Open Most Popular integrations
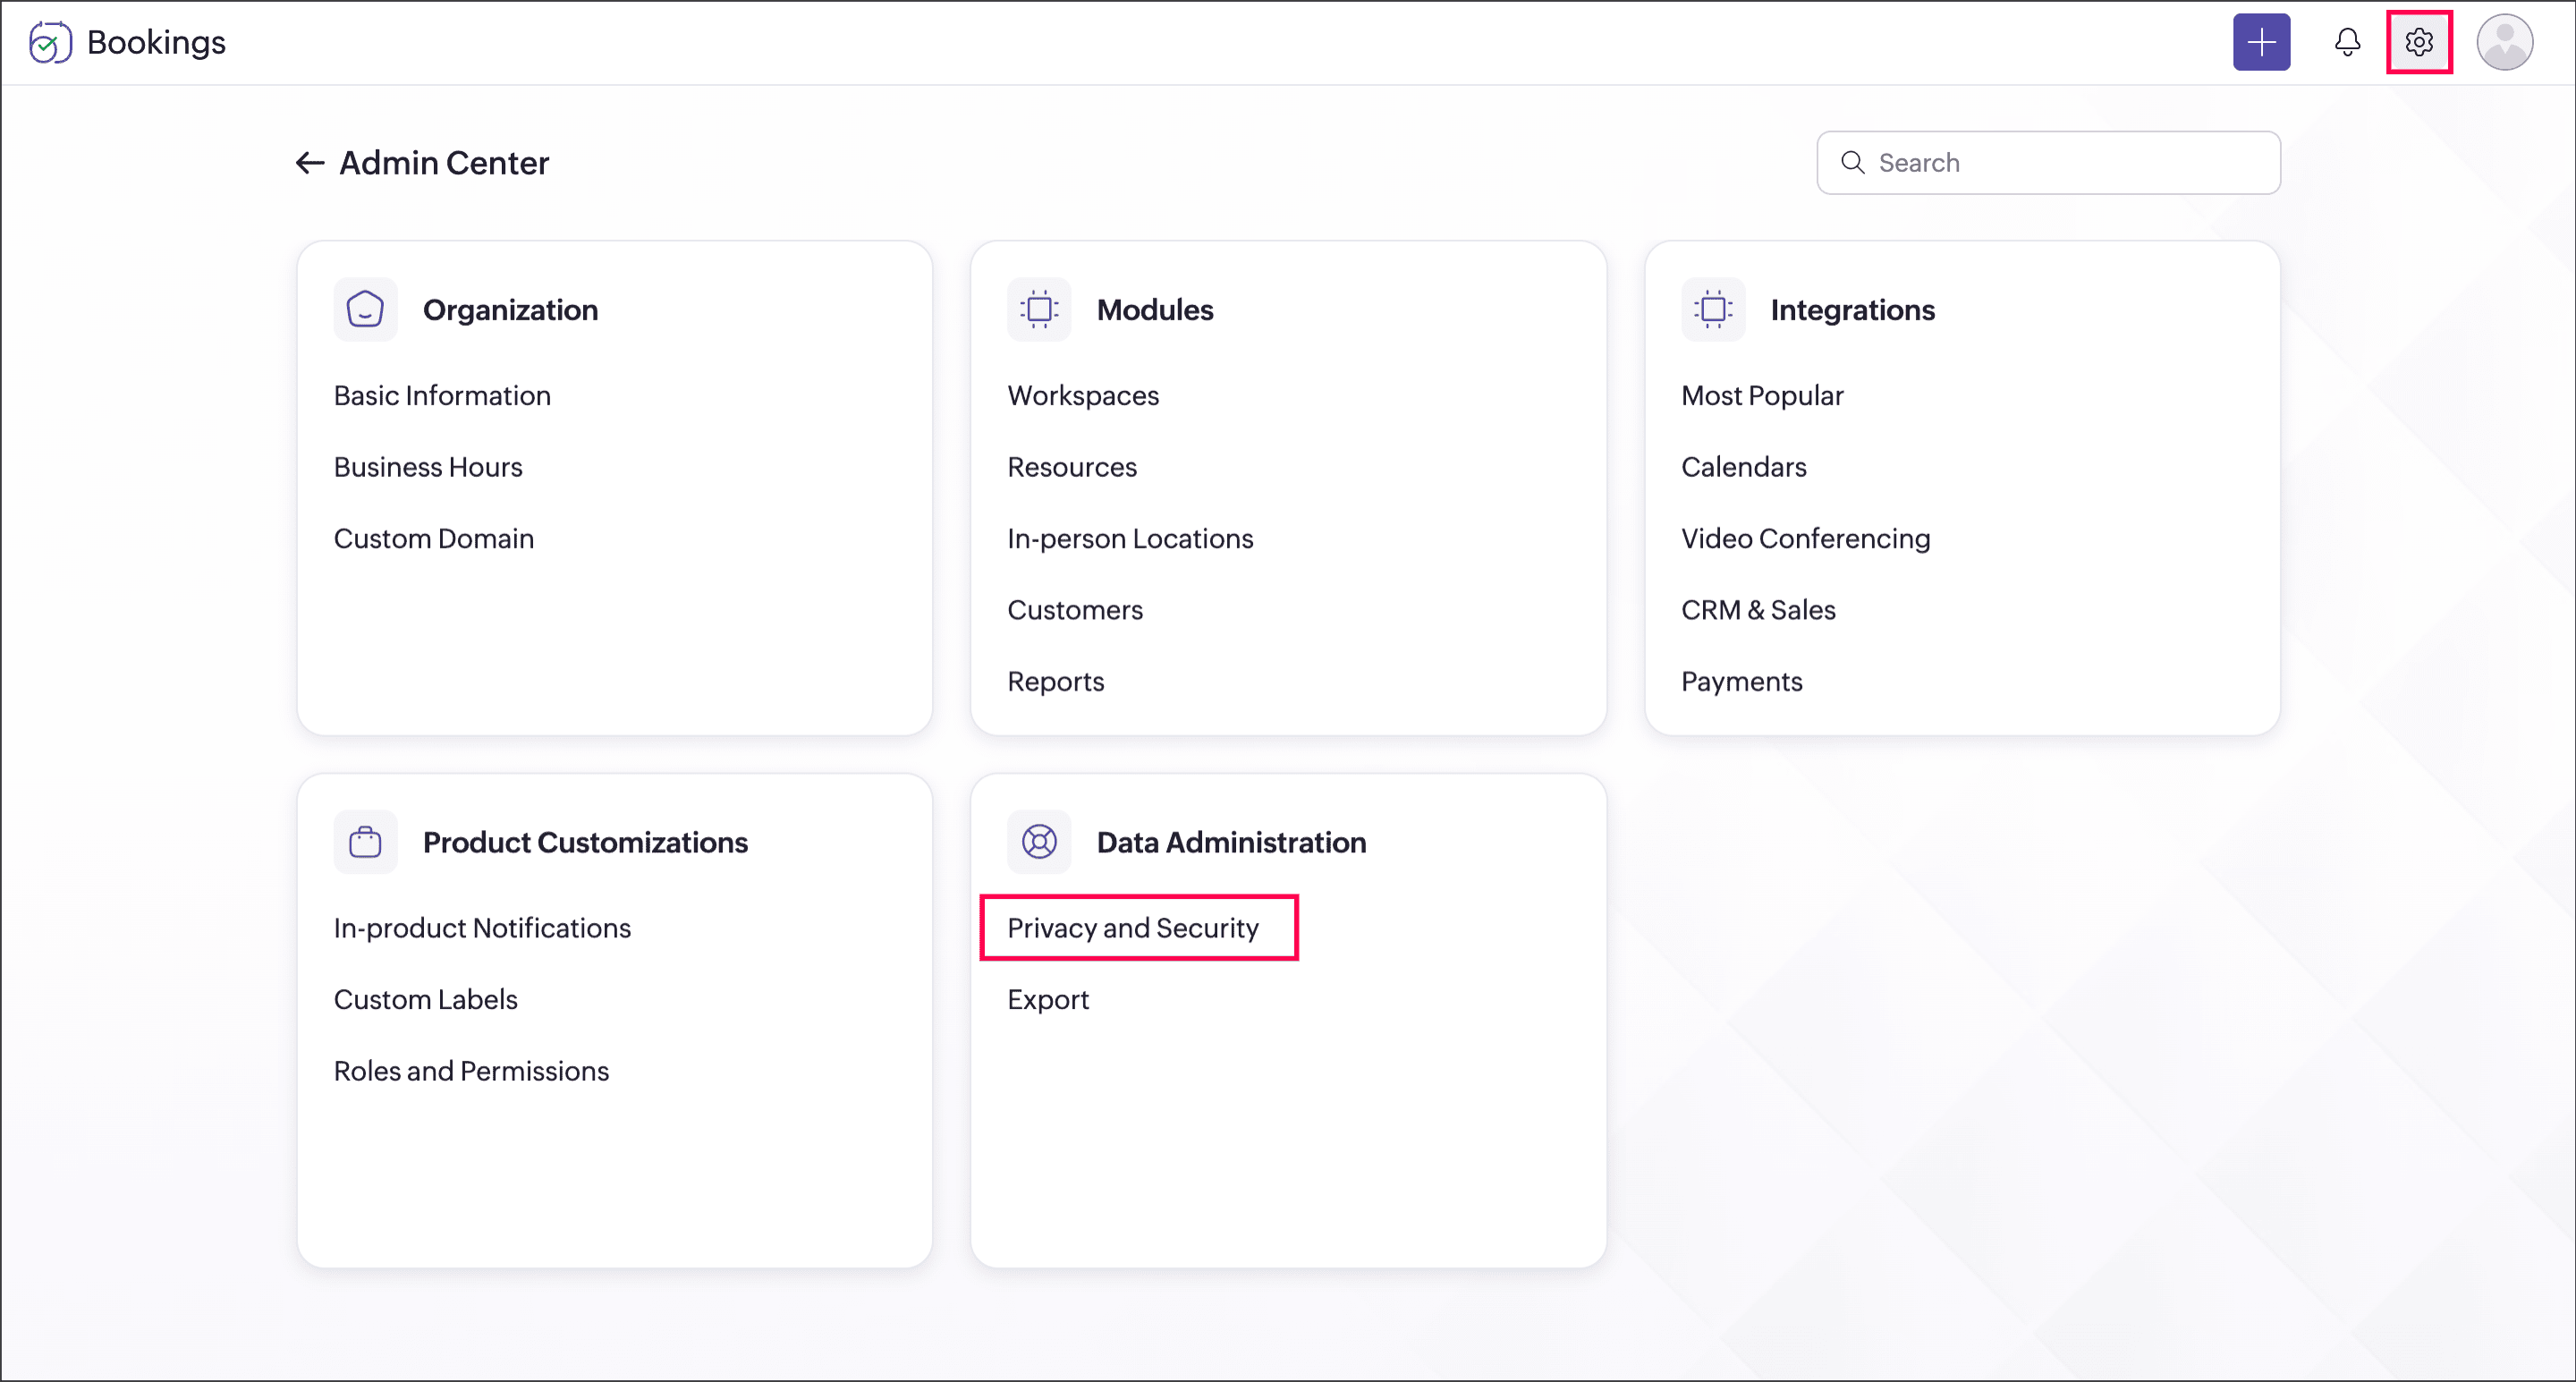The width and height of the screenshot is (2576, 1382). point(1762,396)
